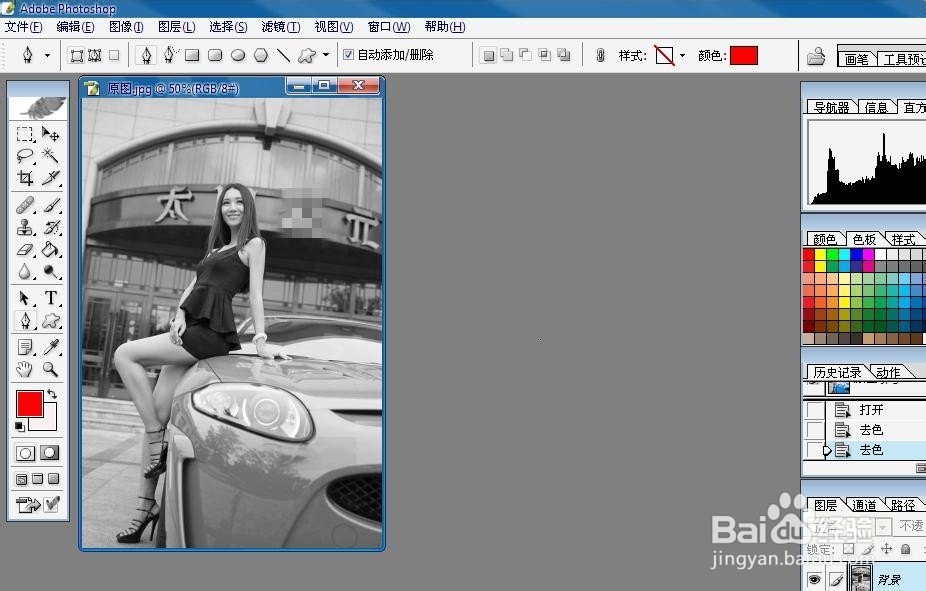Screen dimensions: 926x591
Task: Open the 样式 style picker dropdown
Action: coord(683,55)
